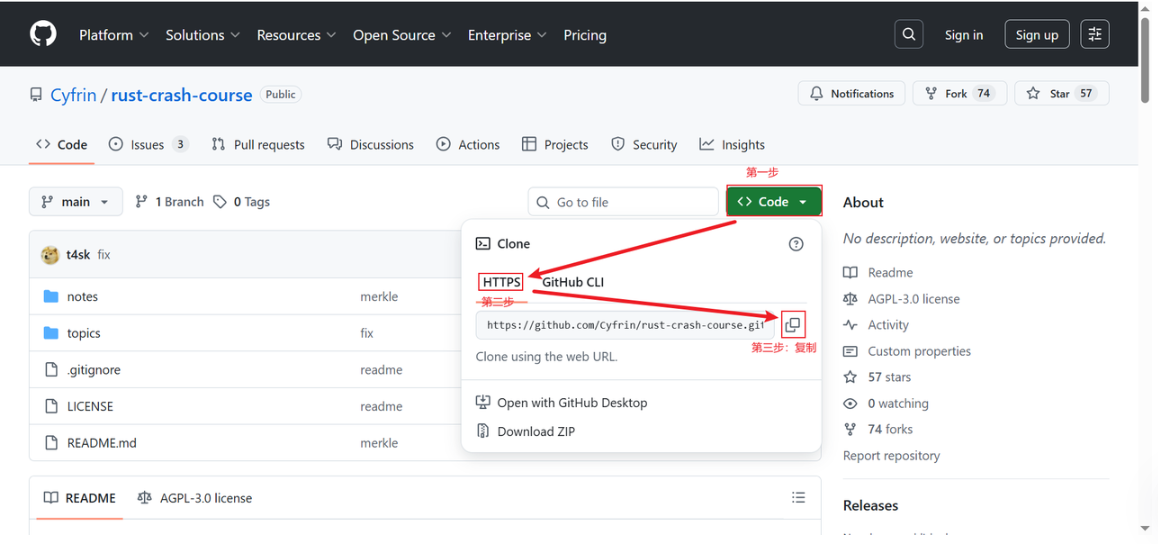View the 57 stars link
The width and height of the screenshot is (1158, 544).
[877, 377]
